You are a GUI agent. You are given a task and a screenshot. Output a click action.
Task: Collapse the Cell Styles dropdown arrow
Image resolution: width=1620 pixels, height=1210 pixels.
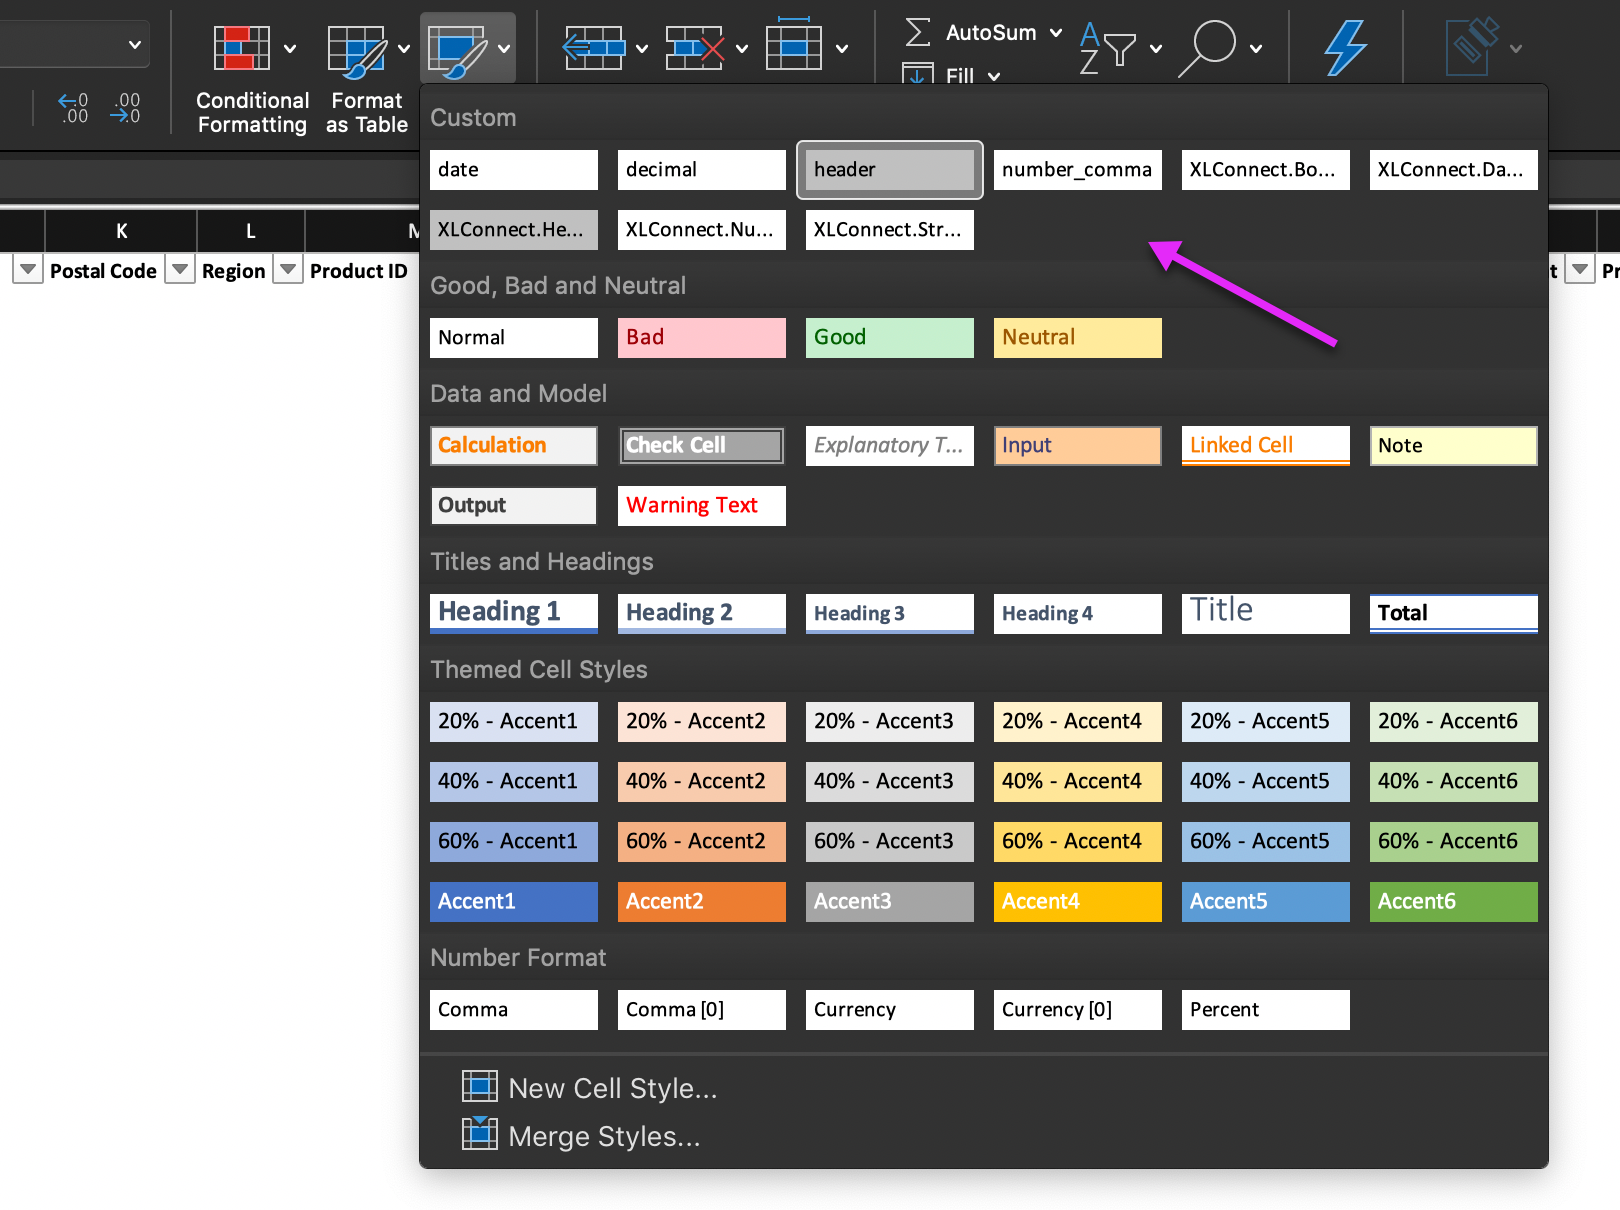tap(504, 48)
